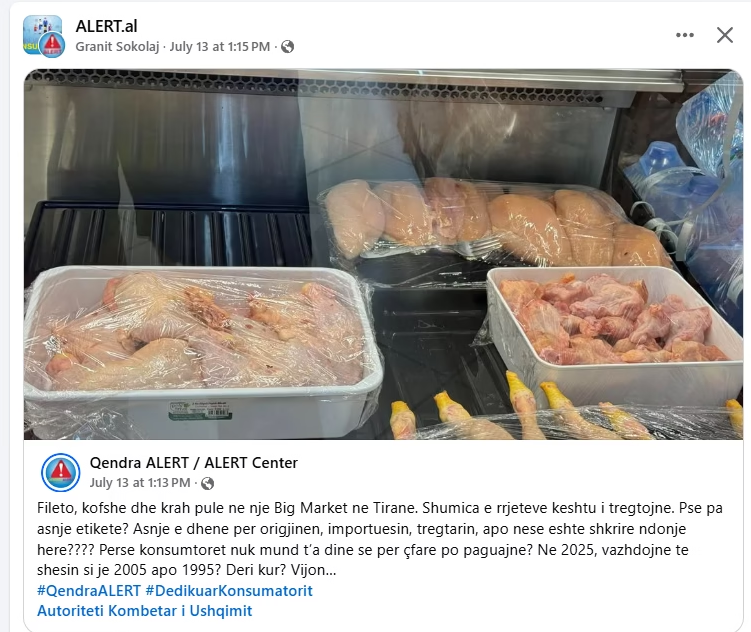Dismiss the post with the X icon
The image size is (751, 632).
tap(725, 35)
